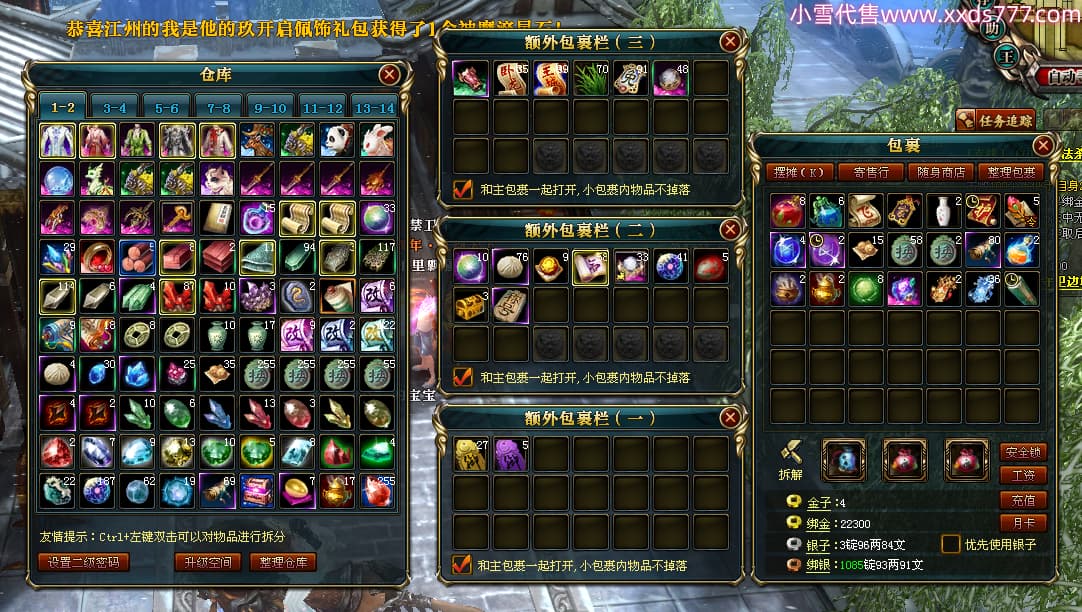Viewport: 1082px width, 612px height.
Task: Switch to warehouse tab 3-4
Action: tap(115, 108)
